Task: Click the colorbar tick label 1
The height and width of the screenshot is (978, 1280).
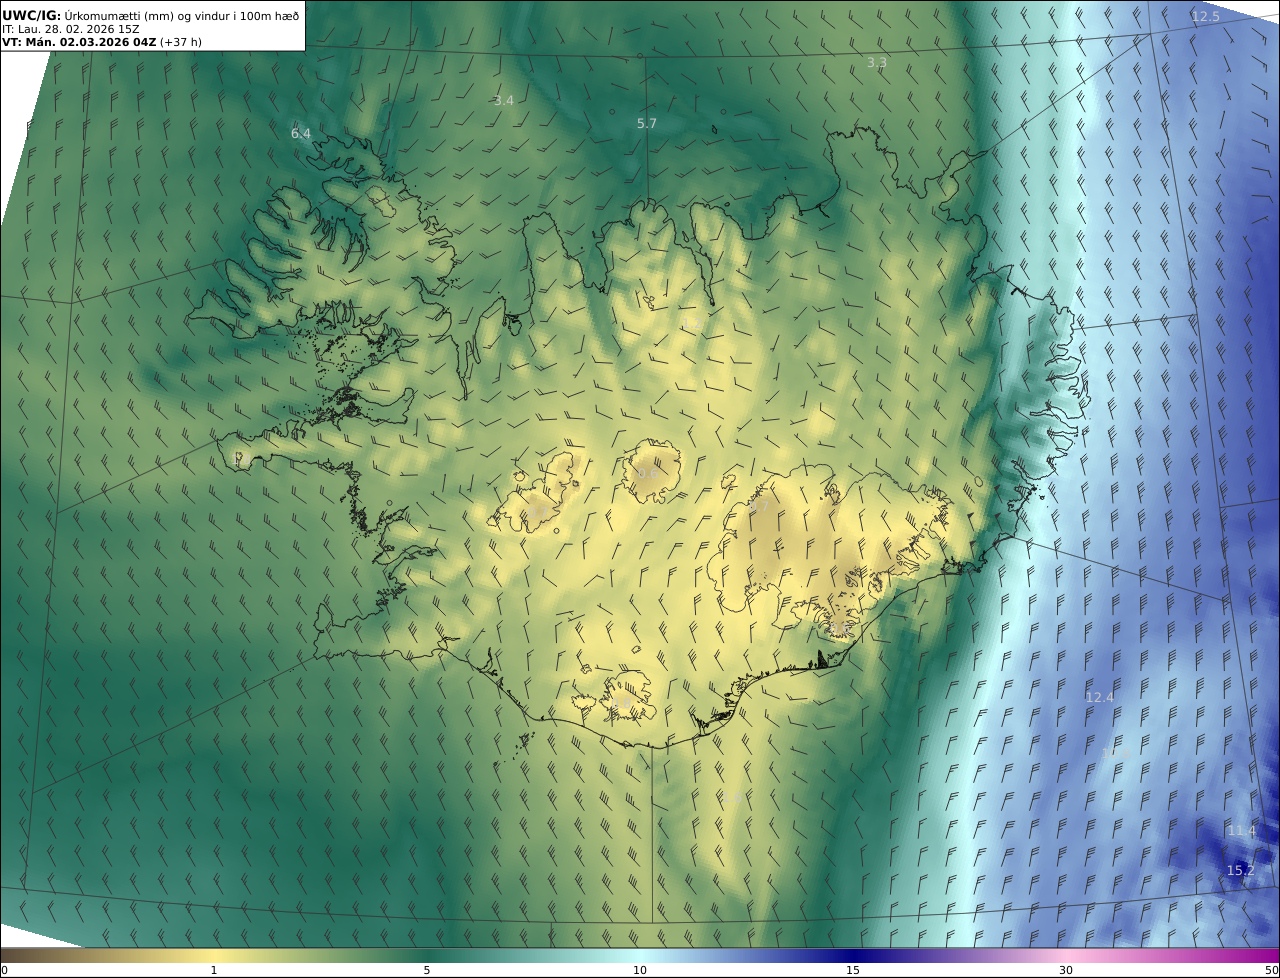Action: 214,970
